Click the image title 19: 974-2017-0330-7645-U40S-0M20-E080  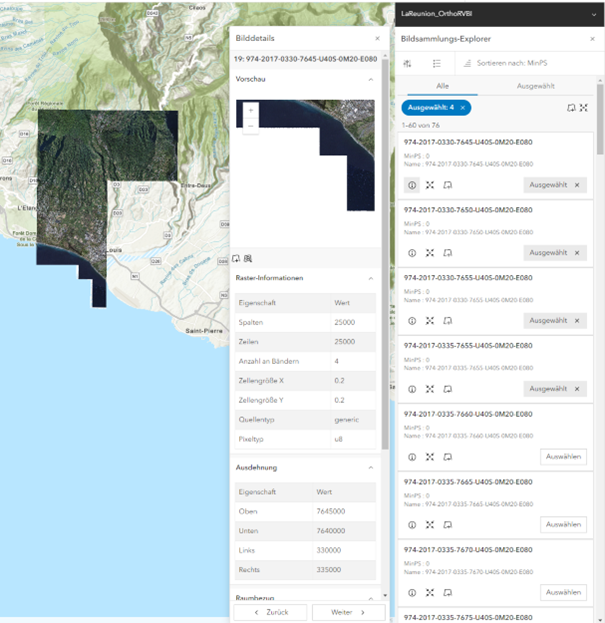pyautogui.click(x=305, y=59)
